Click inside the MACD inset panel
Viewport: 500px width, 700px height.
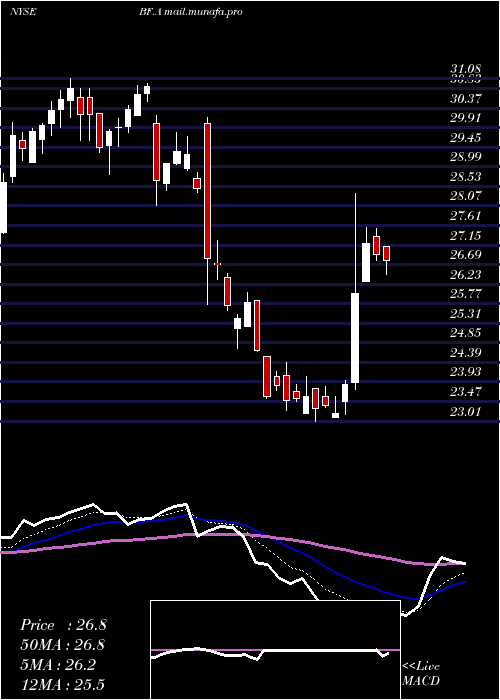275,650
